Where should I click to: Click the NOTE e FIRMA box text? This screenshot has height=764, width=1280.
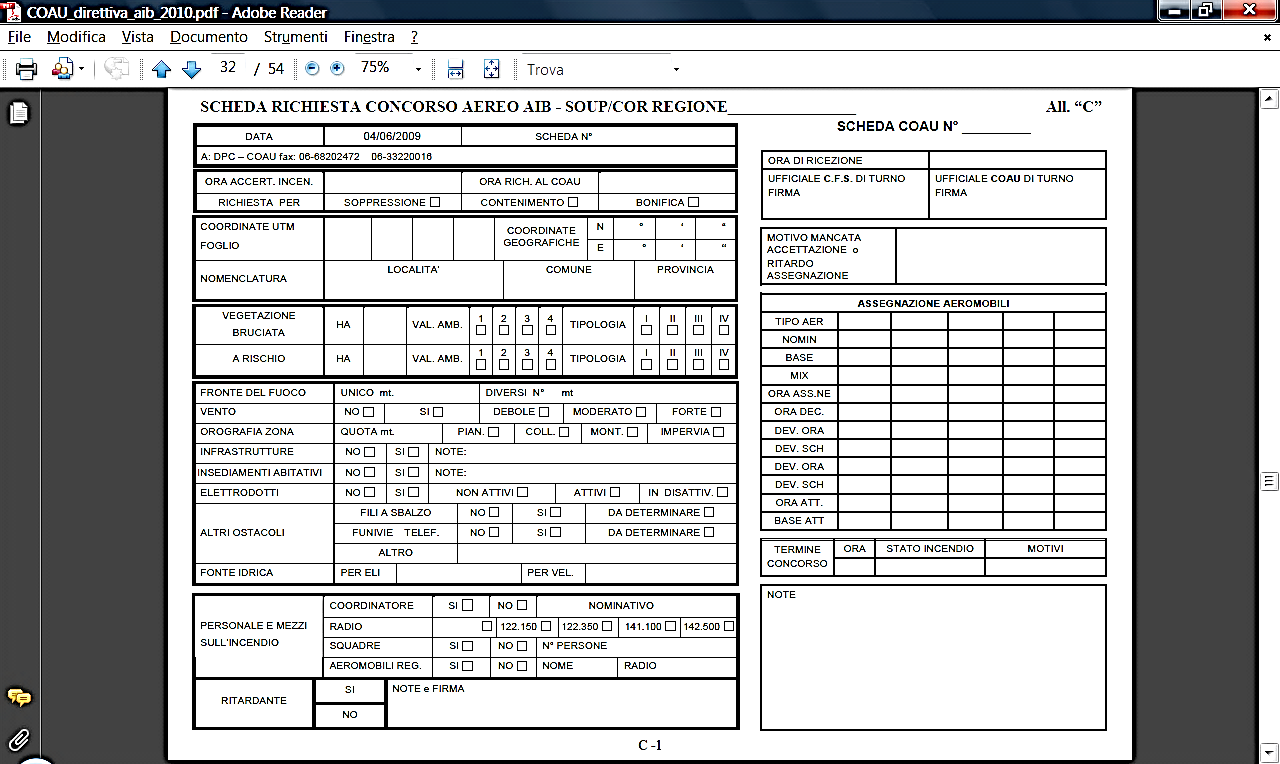pos(428,688)
